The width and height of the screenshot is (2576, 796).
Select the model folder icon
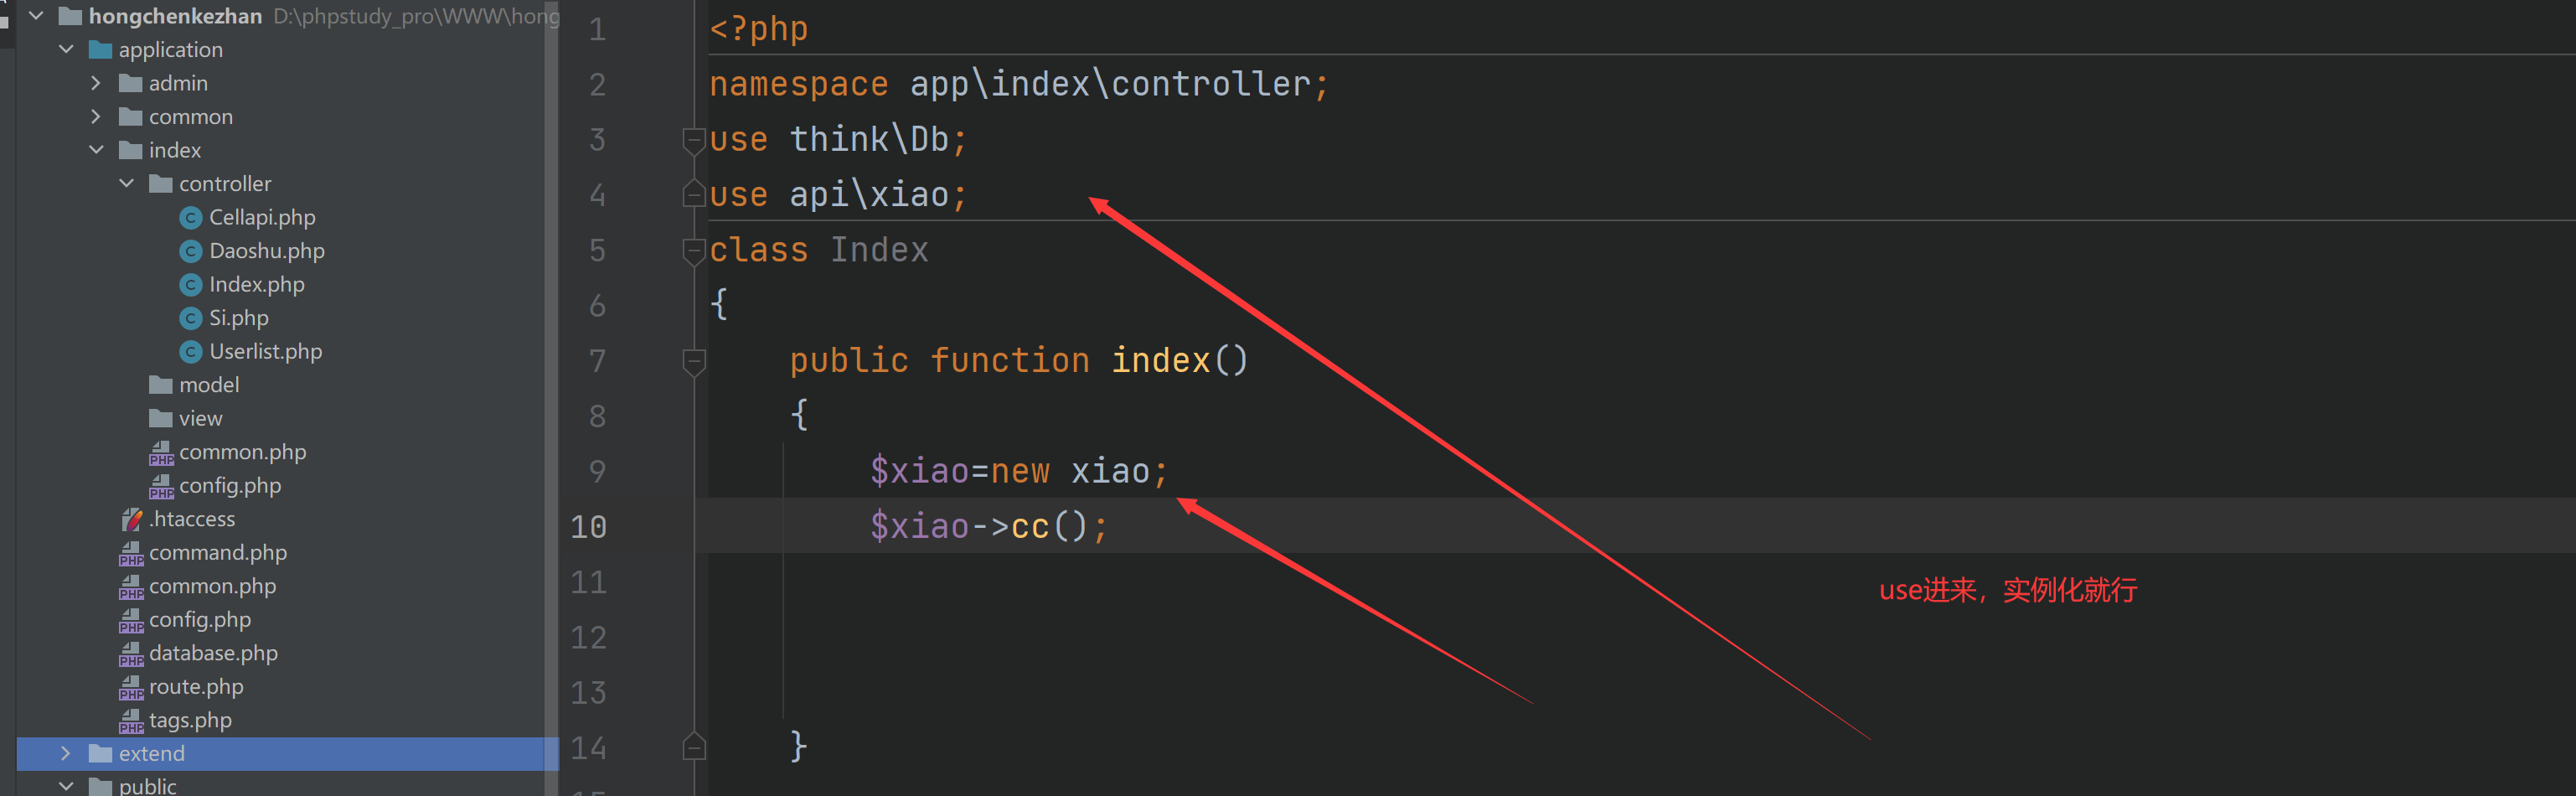click(161, 385)
